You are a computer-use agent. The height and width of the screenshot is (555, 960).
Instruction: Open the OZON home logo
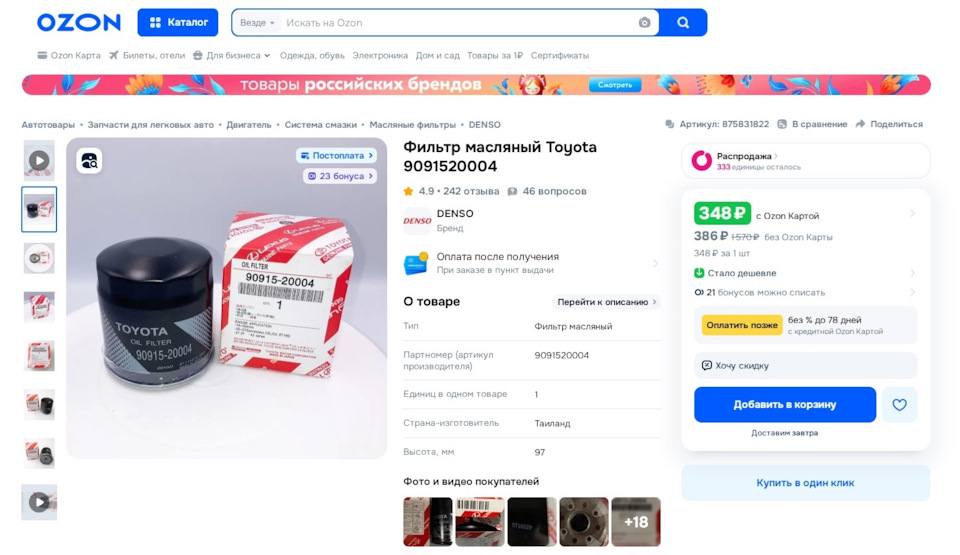coord(79,23)
